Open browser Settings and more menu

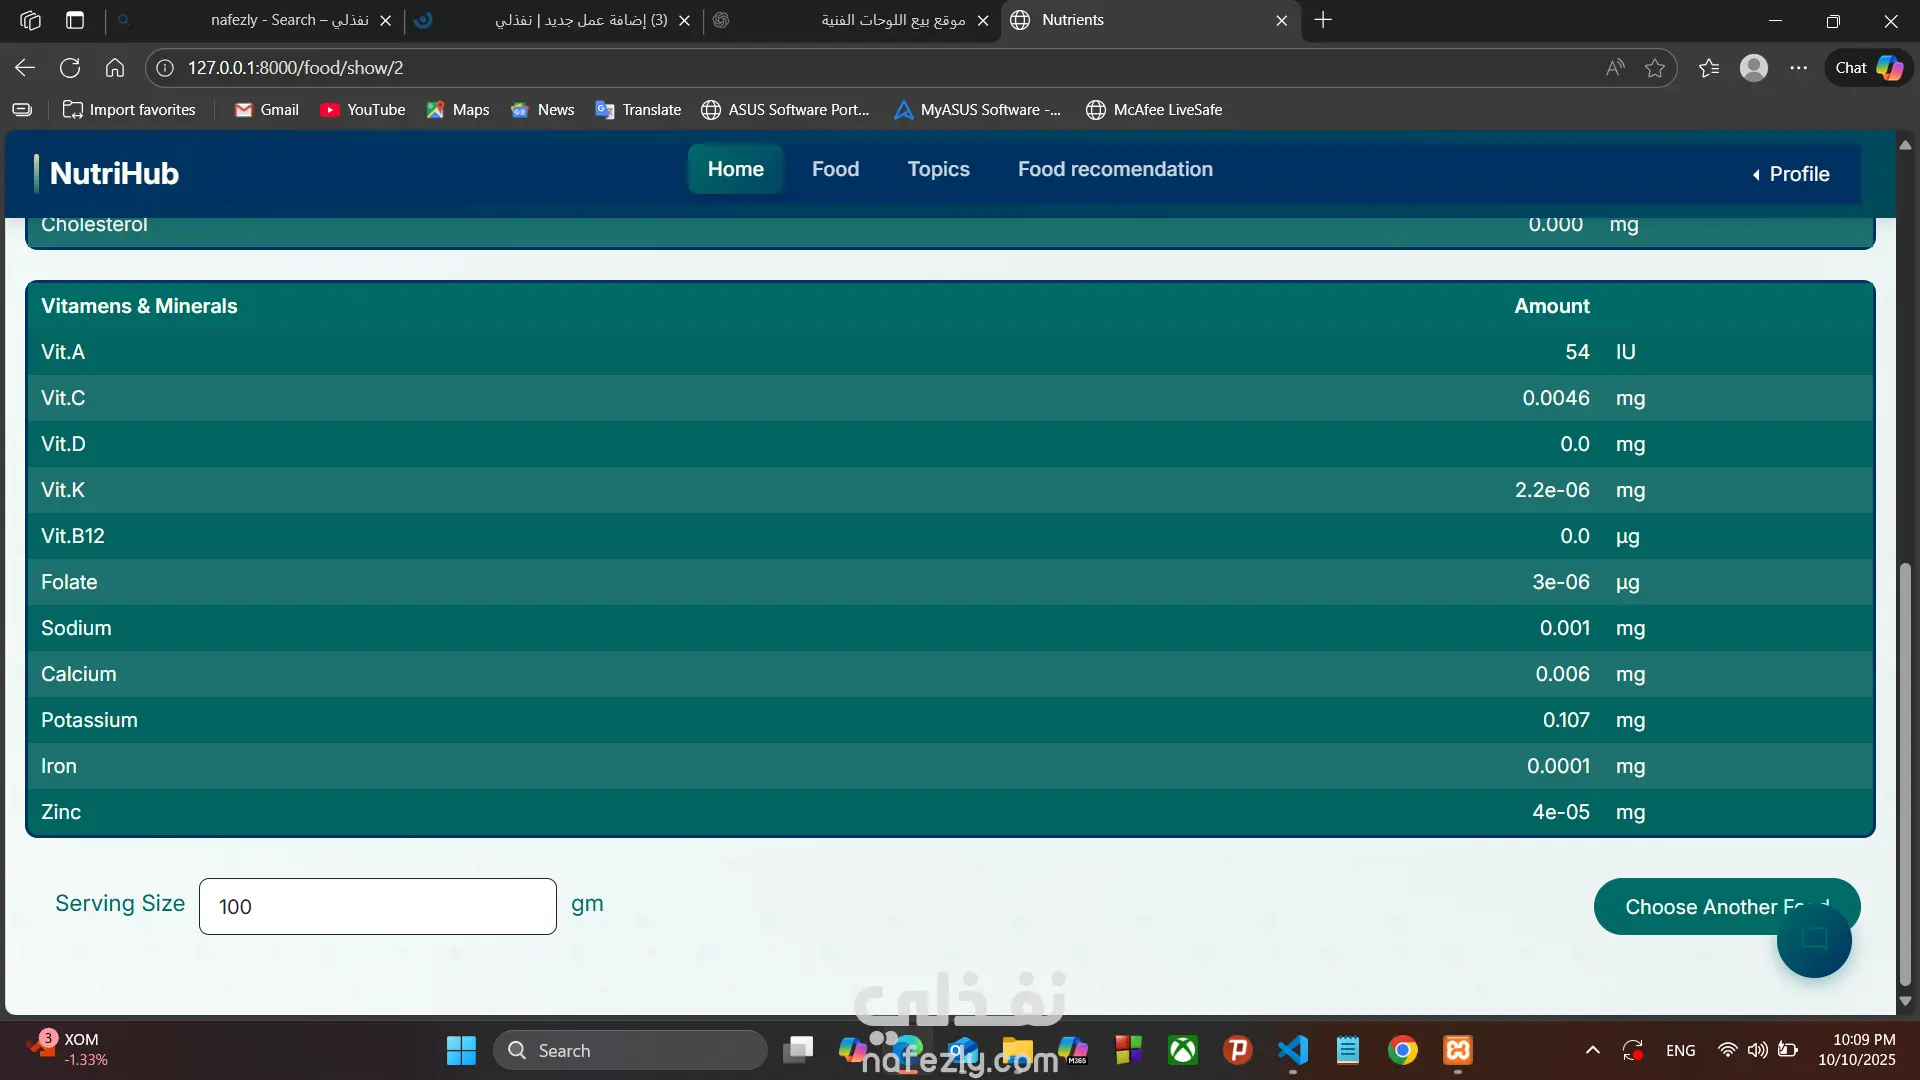[1799, 68]
